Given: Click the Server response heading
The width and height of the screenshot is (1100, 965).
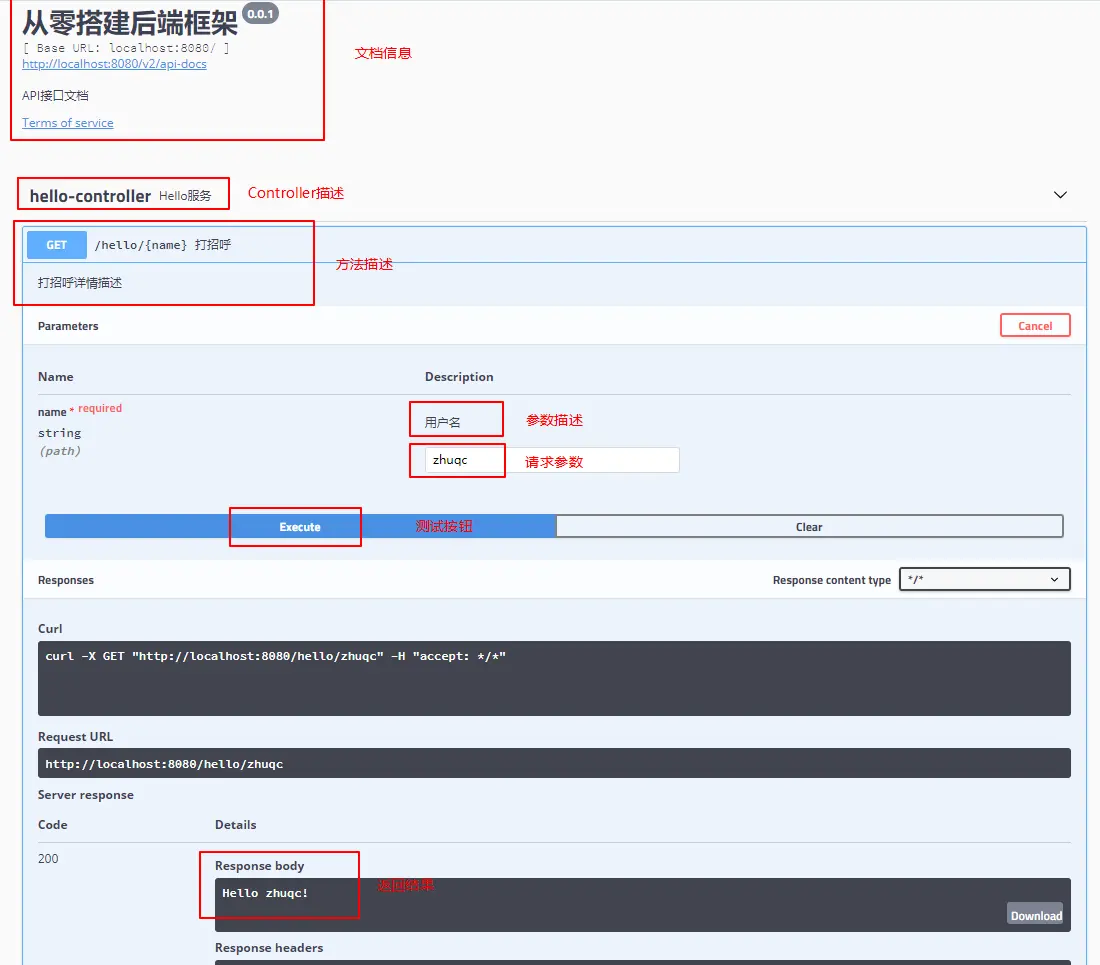Looking at the screenshot, I should (86, 795).
